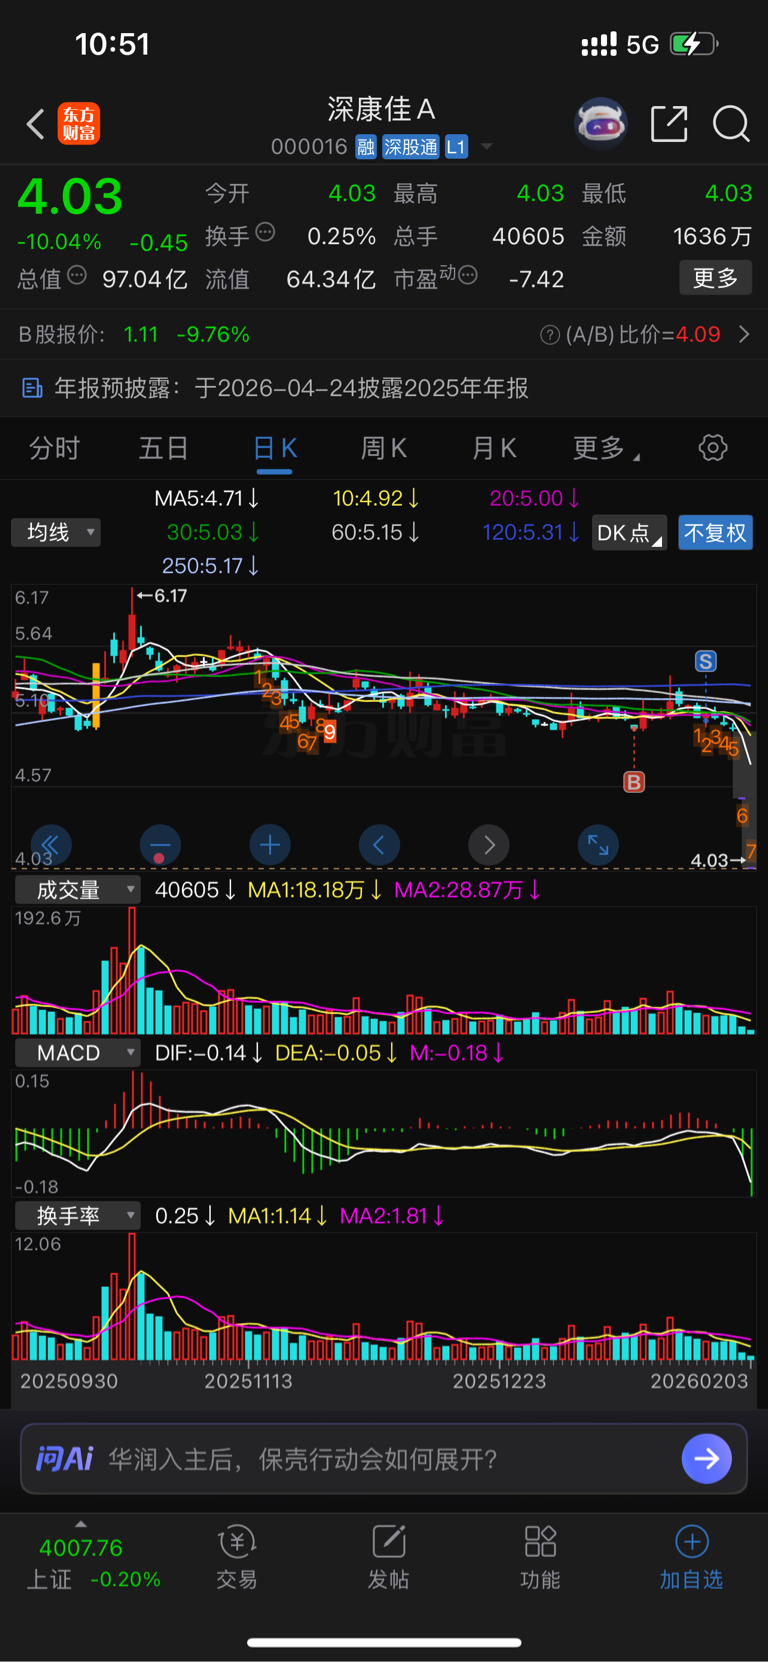Tap the 120:5.31 moving average value
Viewport: 768px width, 1662px height.
click(531, 532)
